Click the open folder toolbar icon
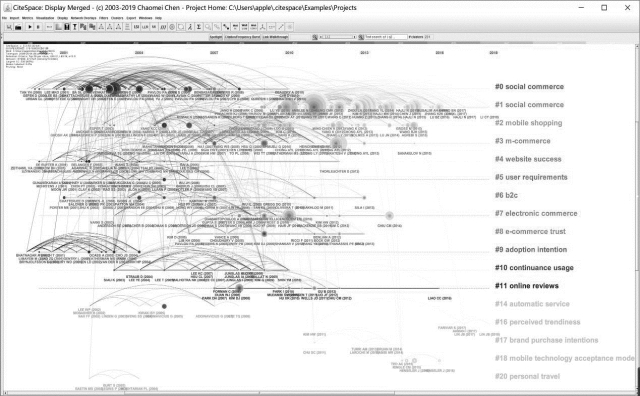The image size is (640, 396). (x=18, y=27)
